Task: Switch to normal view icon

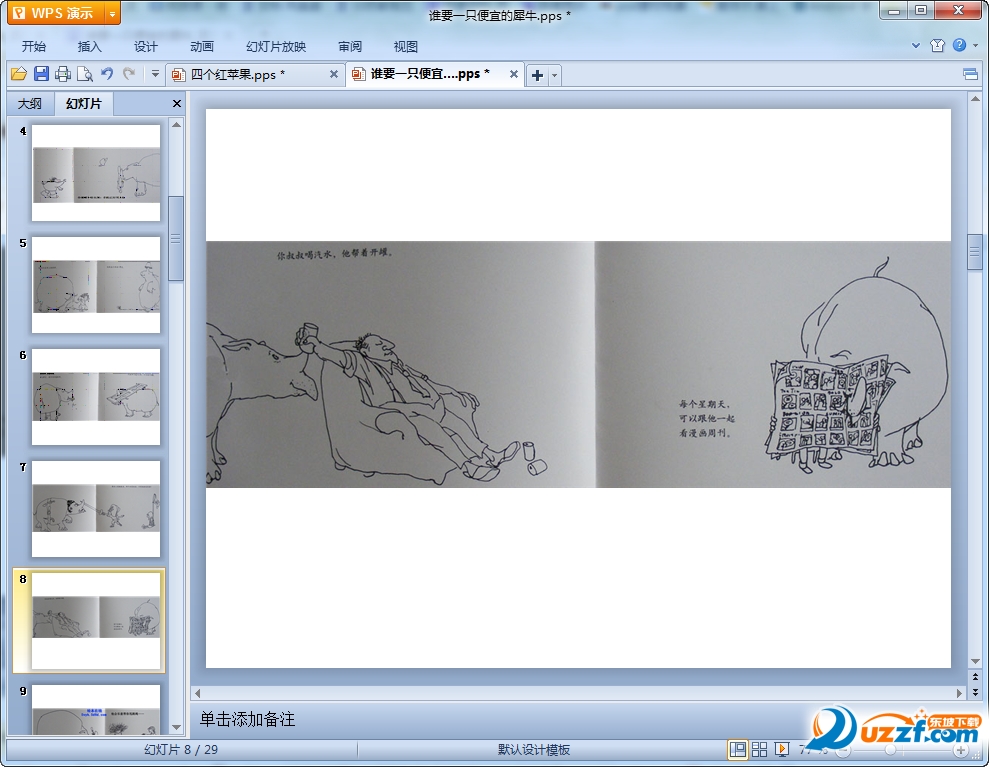Action: 738,749
